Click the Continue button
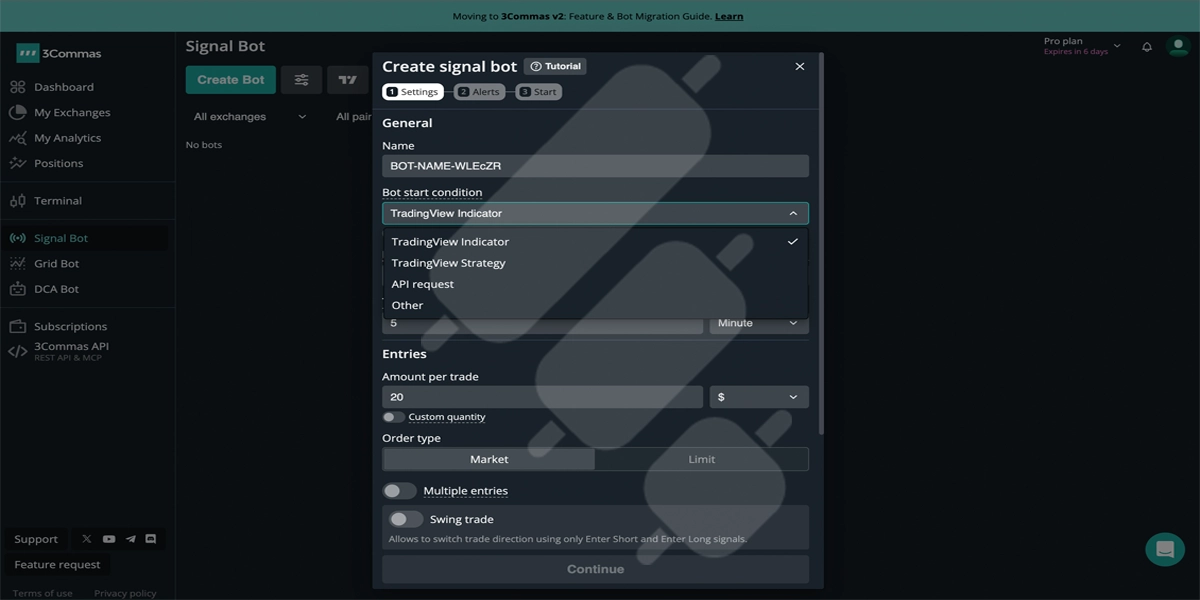This screenshot has height=600, width=1200. point(595,569)
